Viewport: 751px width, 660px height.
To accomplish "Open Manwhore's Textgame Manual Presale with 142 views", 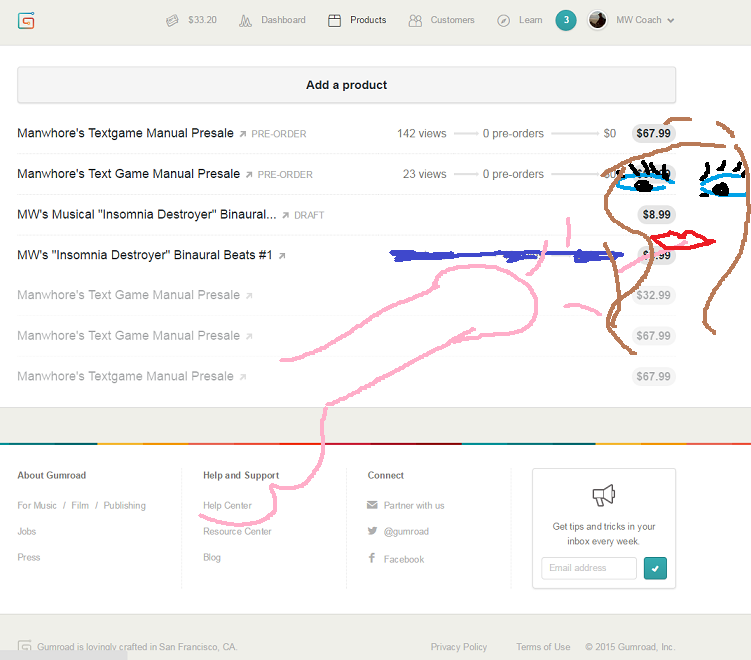I will pyautogui.click(x=125, y=133).
